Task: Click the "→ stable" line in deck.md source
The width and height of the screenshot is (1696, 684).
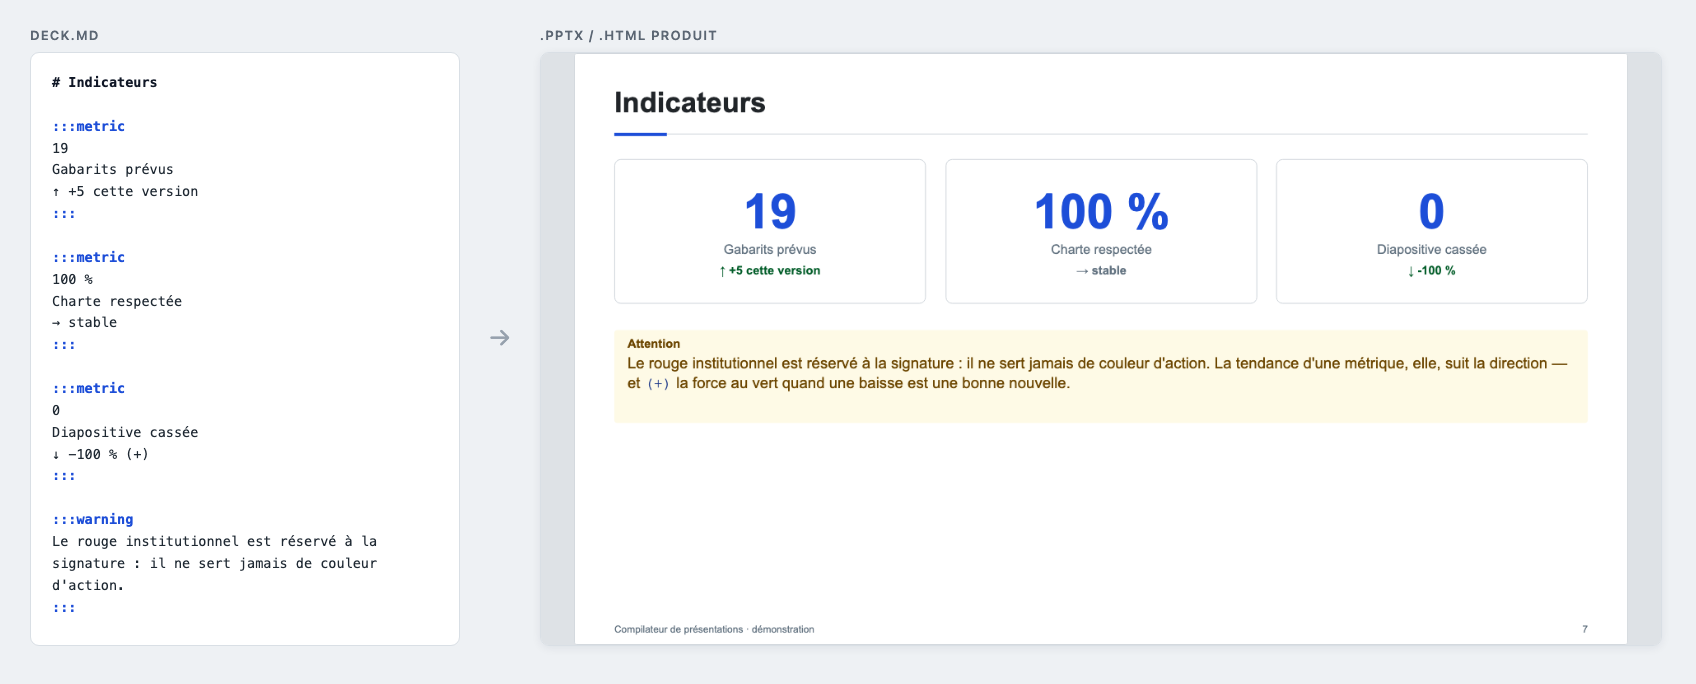Action: click(x=85, y=322)
